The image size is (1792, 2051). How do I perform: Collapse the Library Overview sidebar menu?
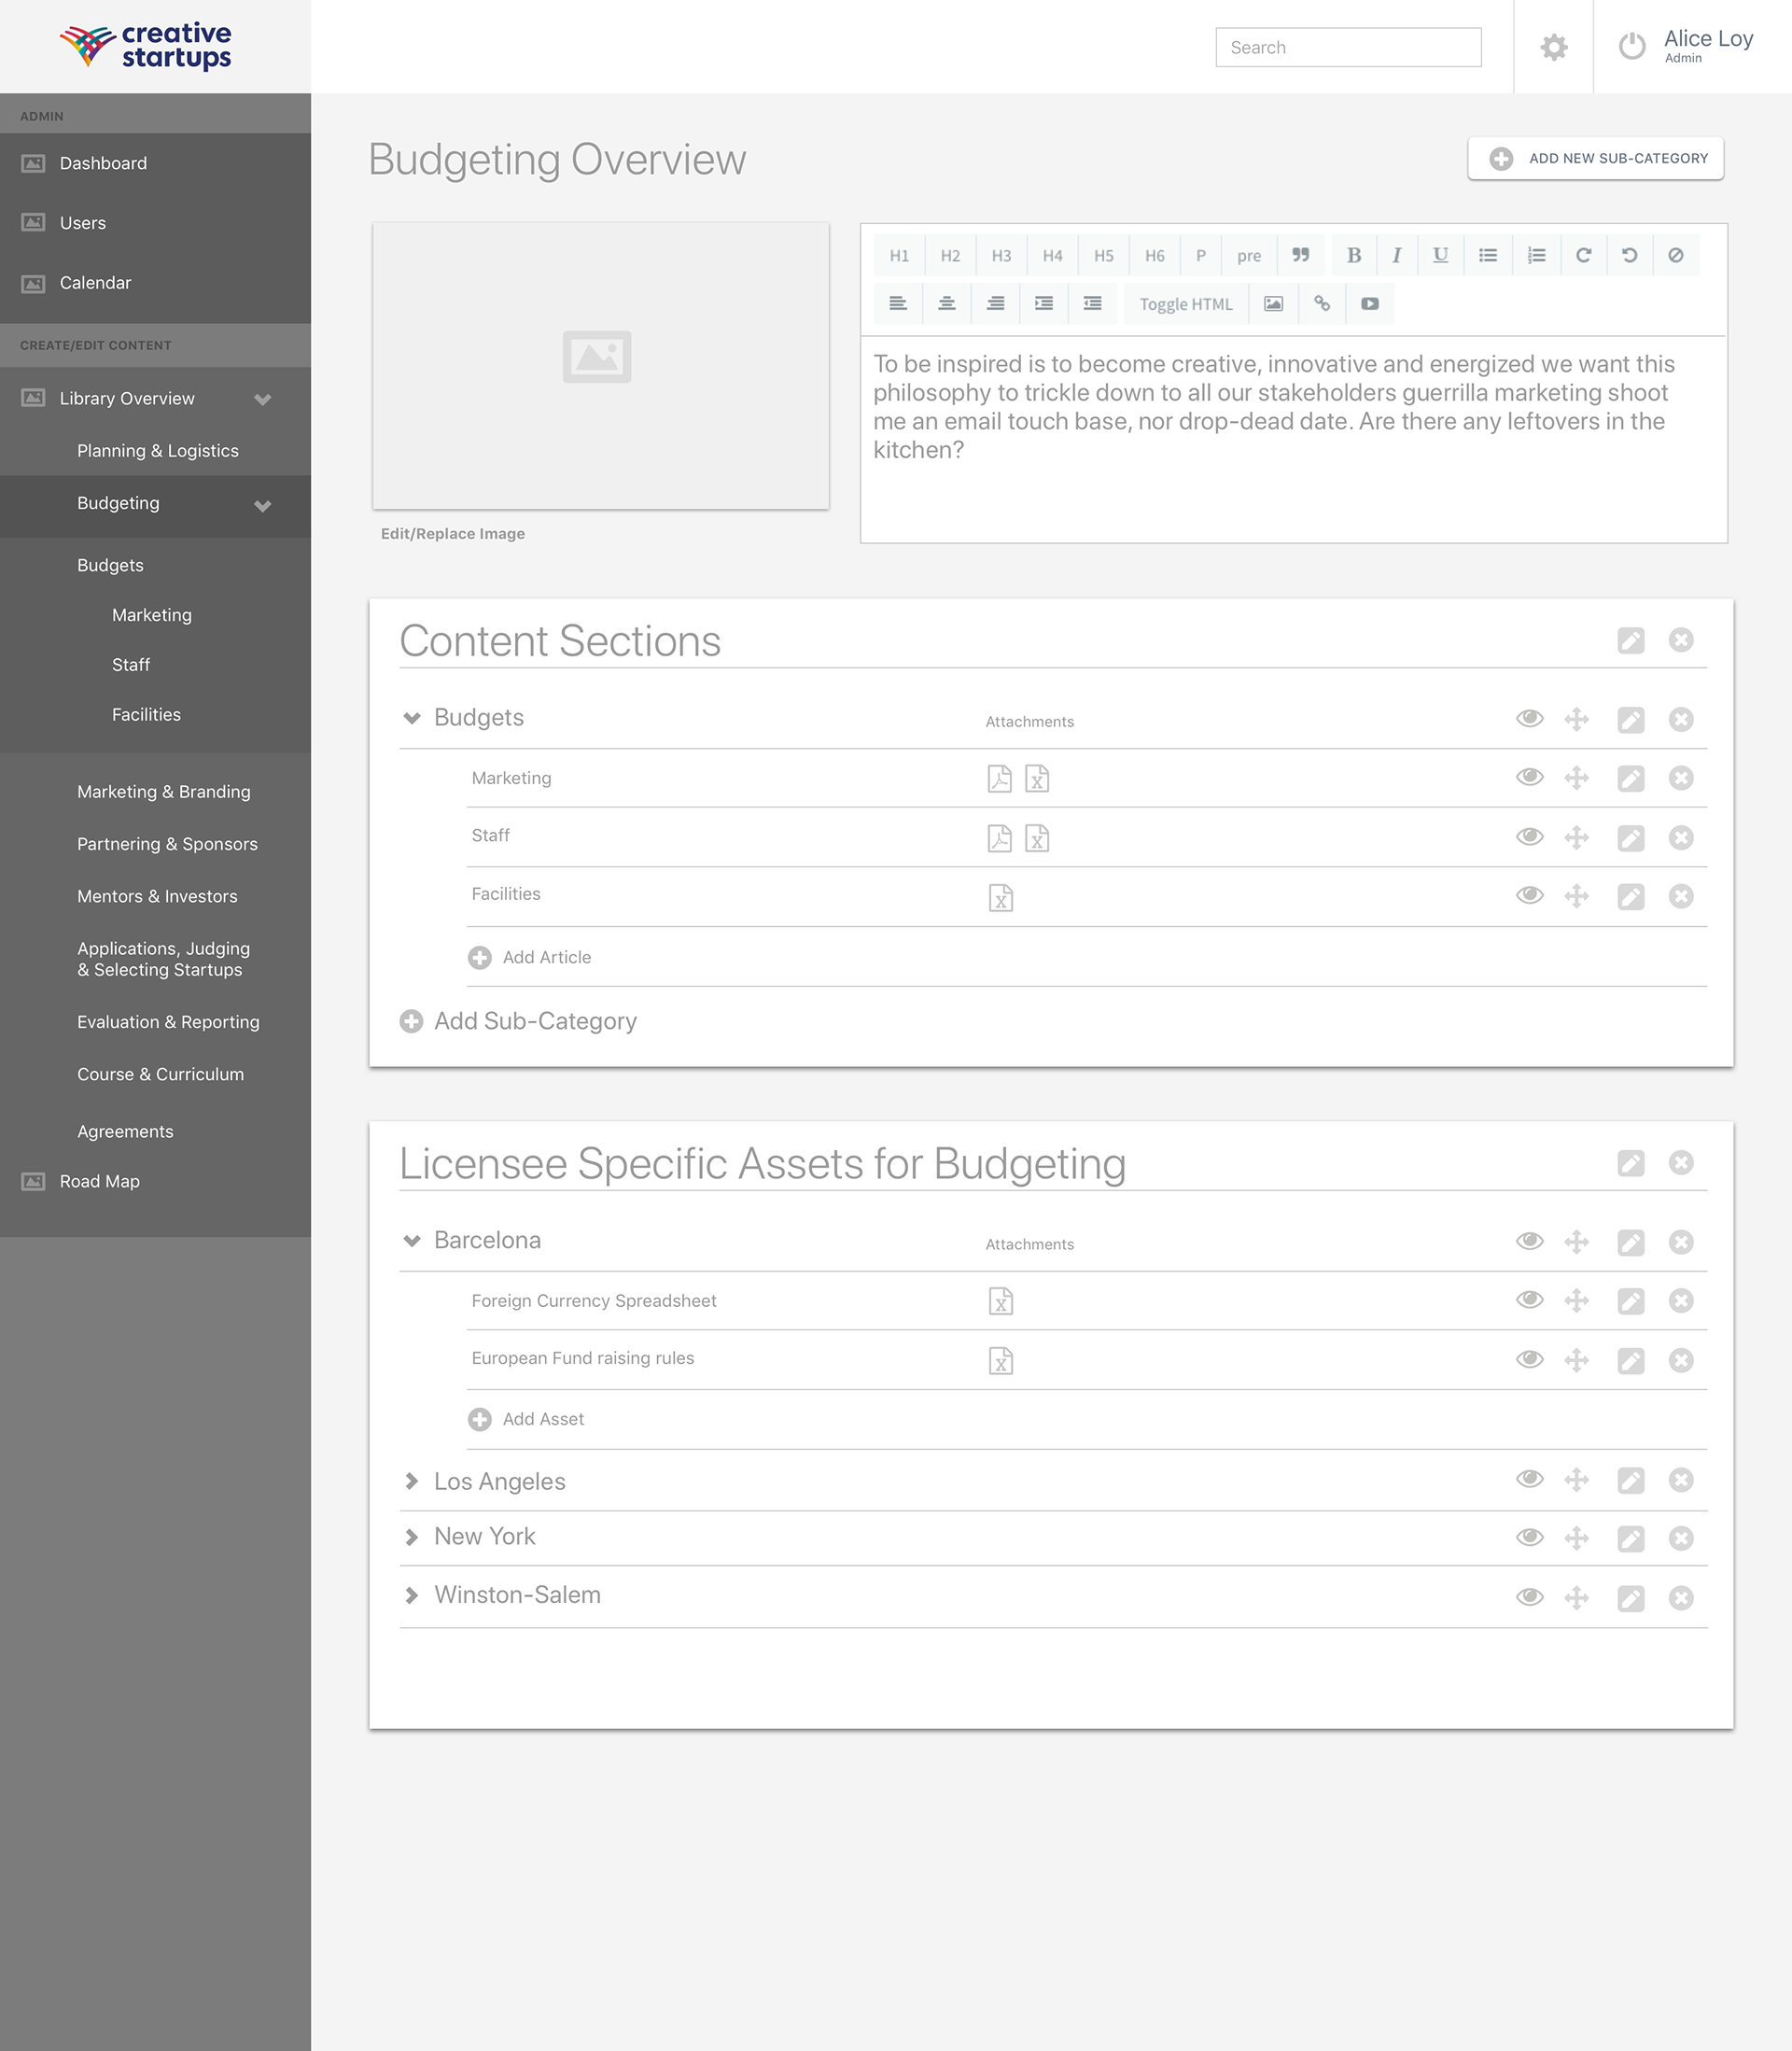click(x=262, y=399)
